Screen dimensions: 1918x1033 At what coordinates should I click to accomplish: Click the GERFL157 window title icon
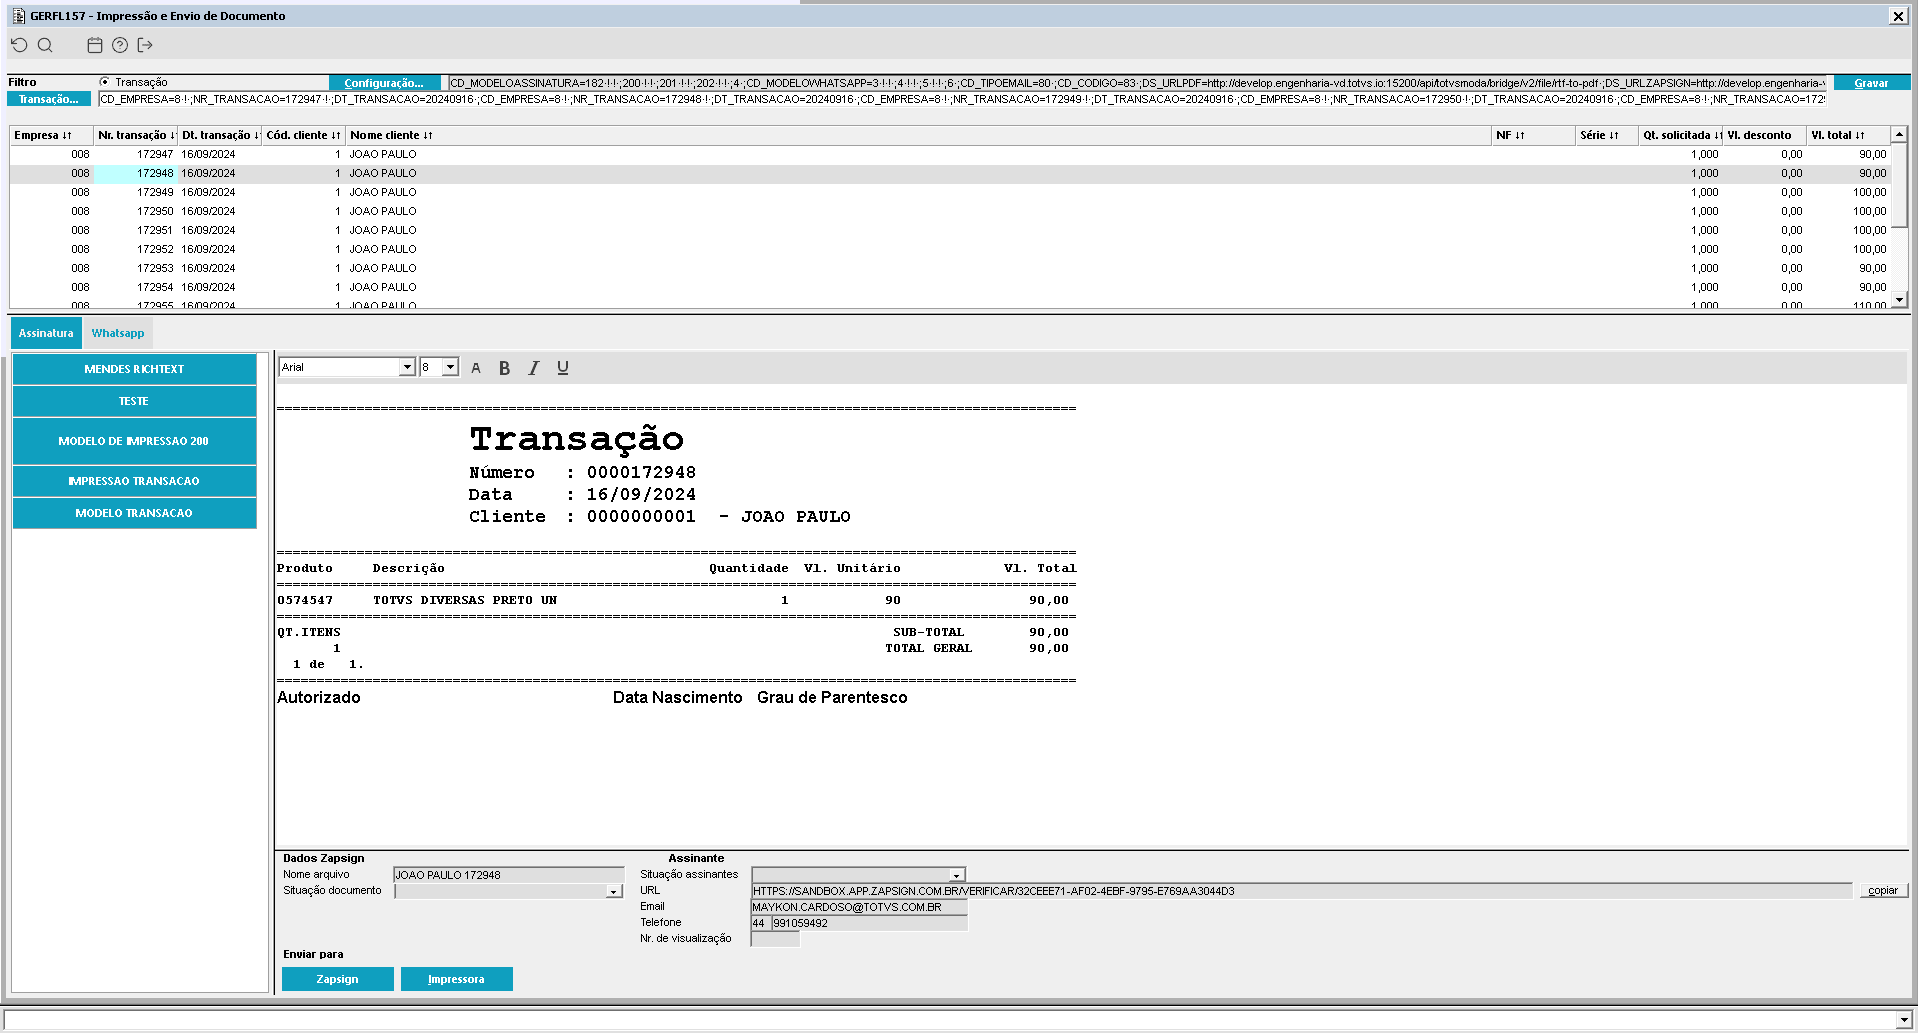pos(18,16)
